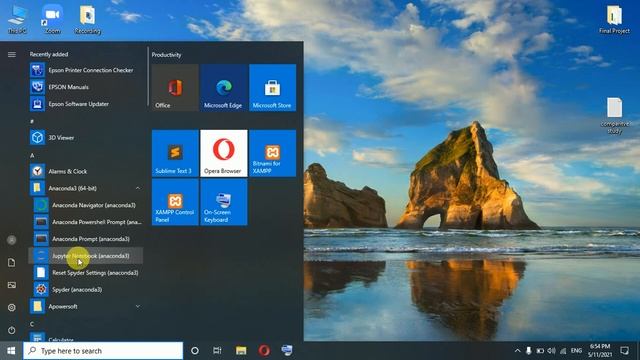Launch Sublime Text 3 tile
Screen dimensions: 640x360
pos(175,153)
